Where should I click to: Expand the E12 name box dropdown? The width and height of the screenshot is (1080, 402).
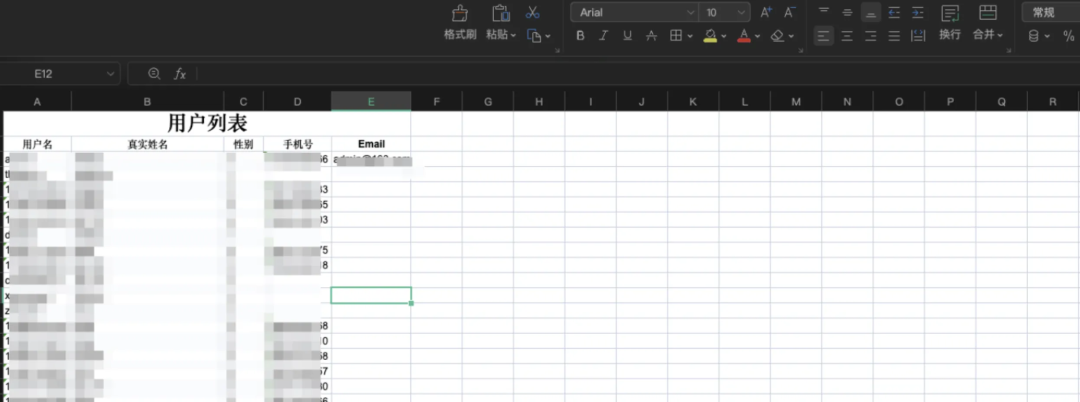click(x=109, y=74)
